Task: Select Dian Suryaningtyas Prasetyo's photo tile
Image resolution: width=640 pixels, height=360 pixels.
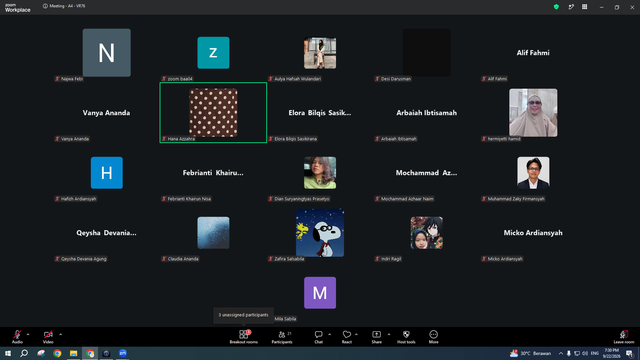Action: click(320, 173)
